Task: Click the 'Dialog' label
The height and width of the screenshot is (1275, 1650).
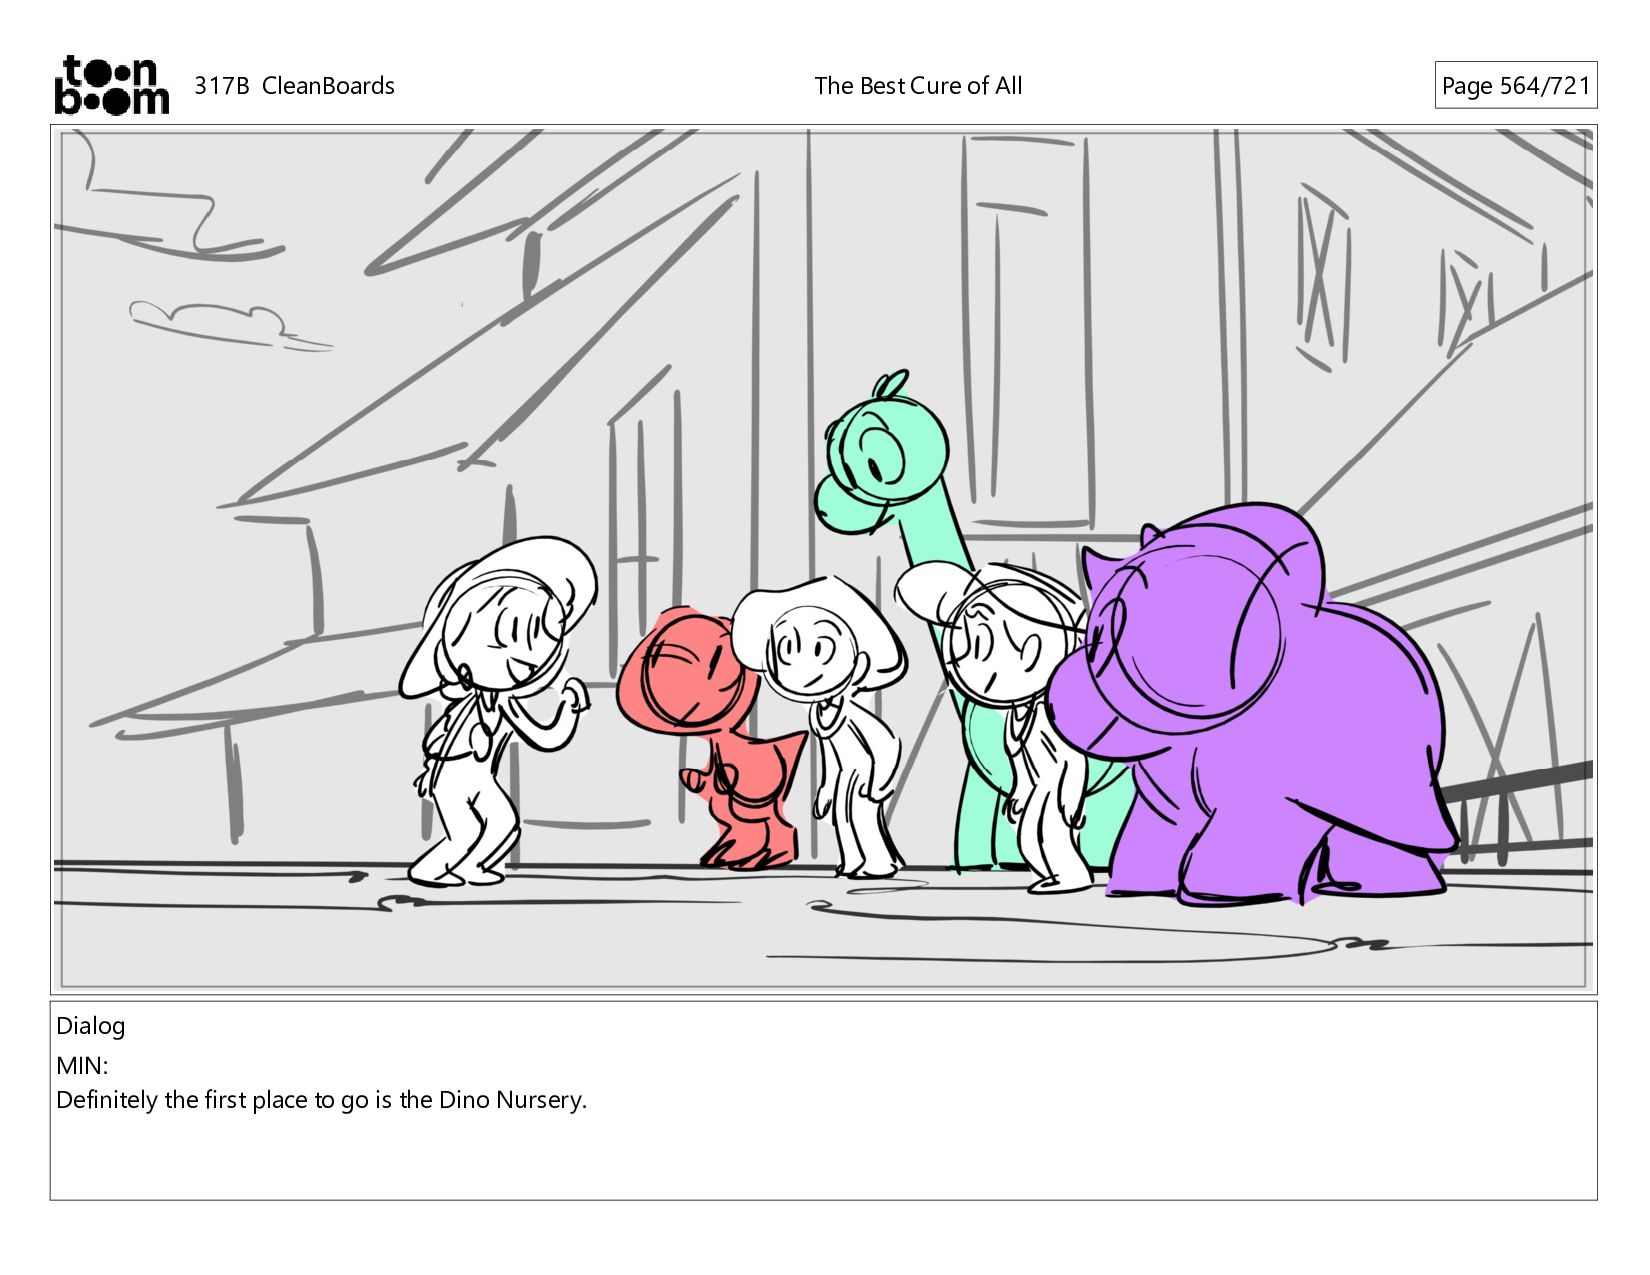Action: [x=91, y=1026]
